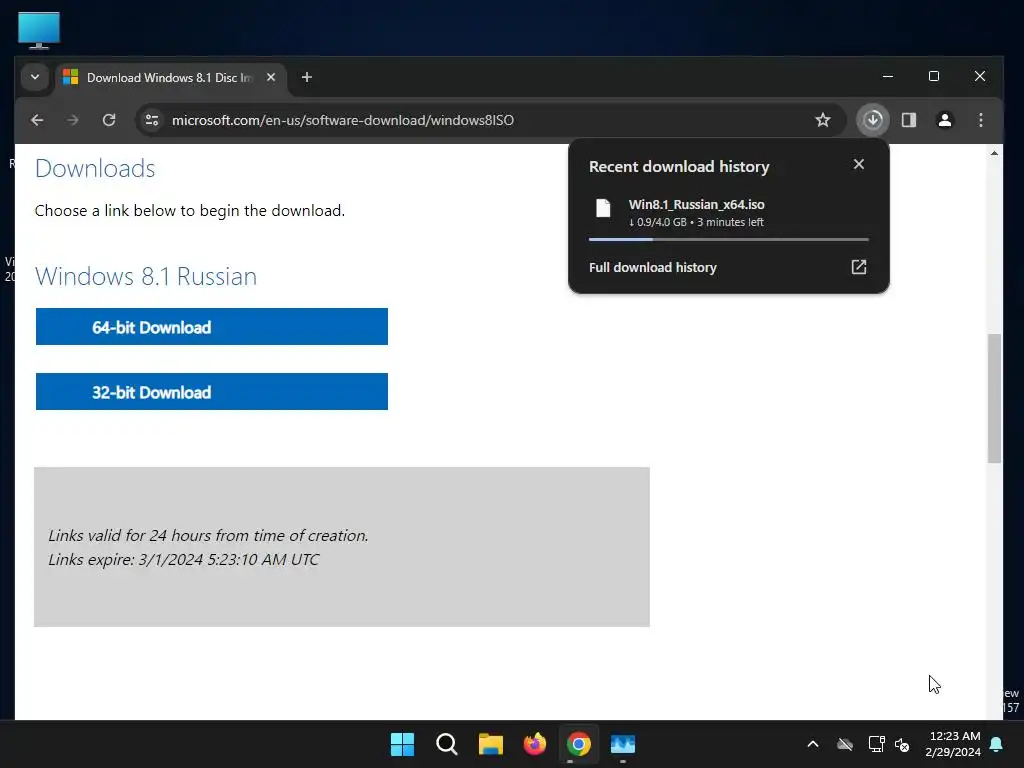The height and width of the screenshot is (768, 1024).
Task: Reload the Microsoft download page
Action: tap(109, 120)
